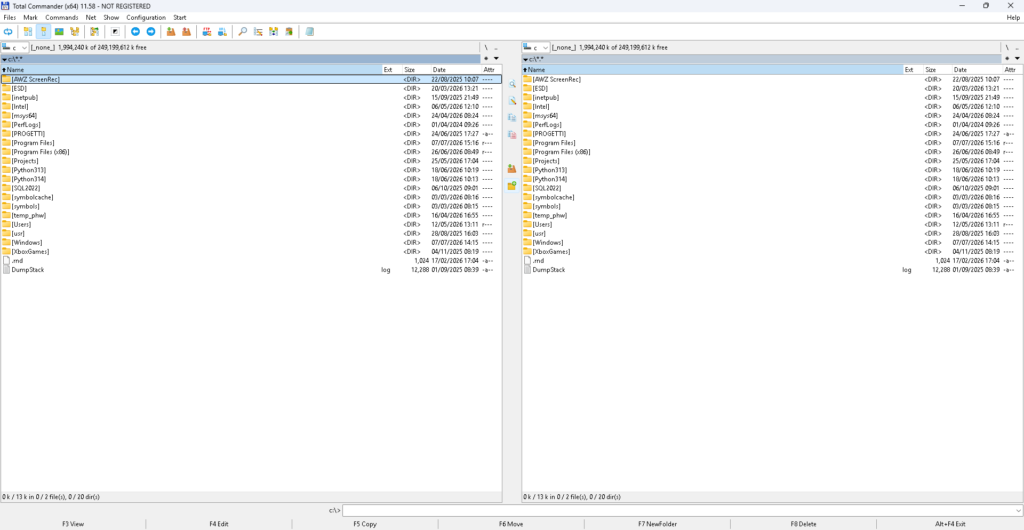Open the Help menu
Image resolution: width=1024 pixels, height=530 pixels.
point(1012,18)
